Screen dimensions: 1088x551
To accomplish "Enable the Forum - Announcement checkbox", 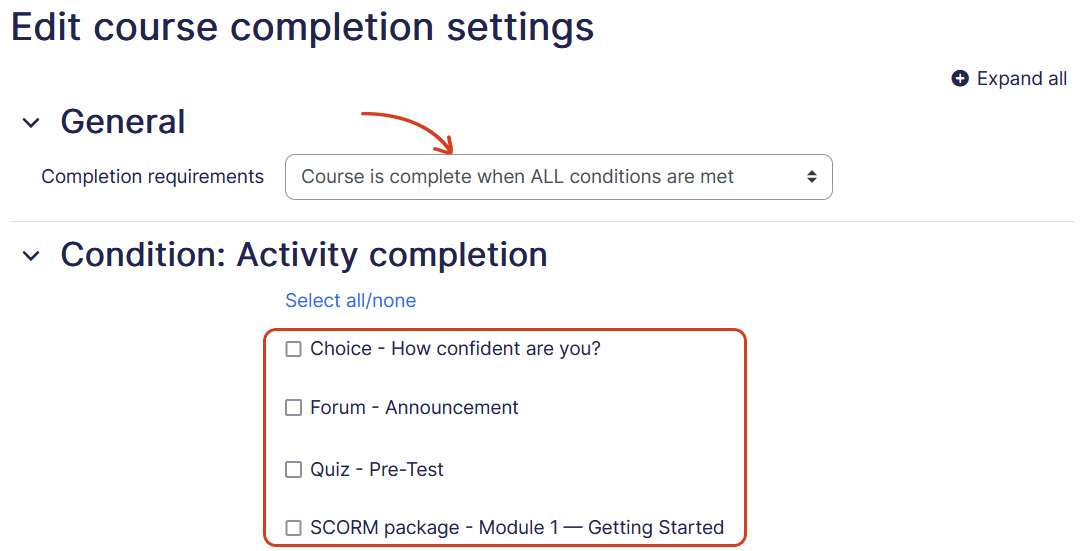I will pos(293,408).
